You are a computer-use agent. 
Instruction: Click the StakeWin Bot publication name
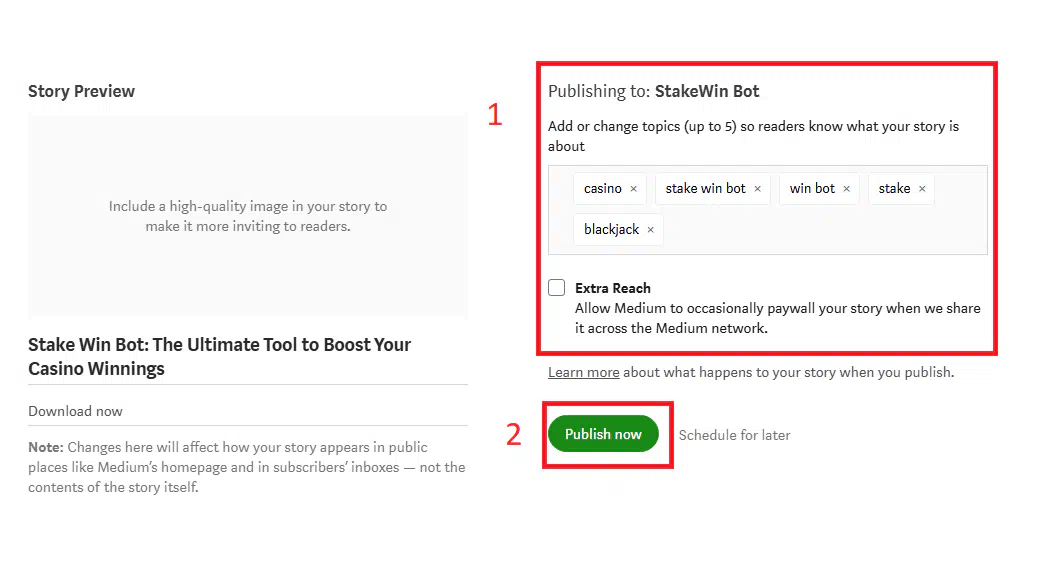click(707, 91)
